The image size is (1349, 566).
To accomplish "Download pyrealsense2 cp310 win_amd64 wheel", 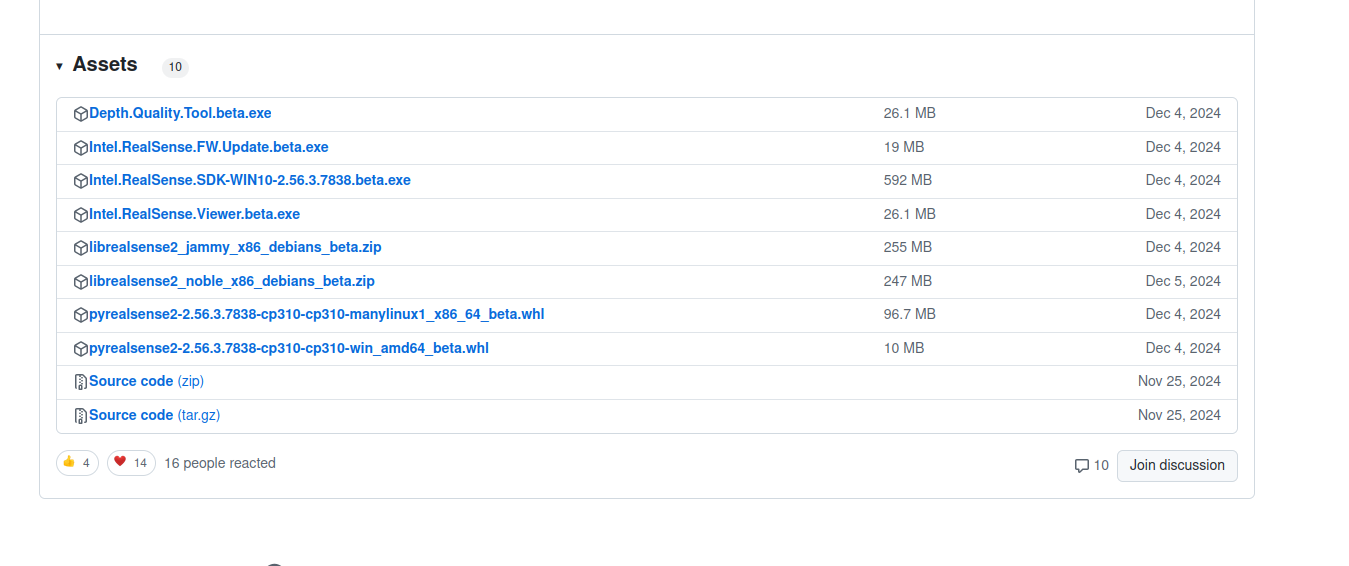I will (x=289, y=348).
